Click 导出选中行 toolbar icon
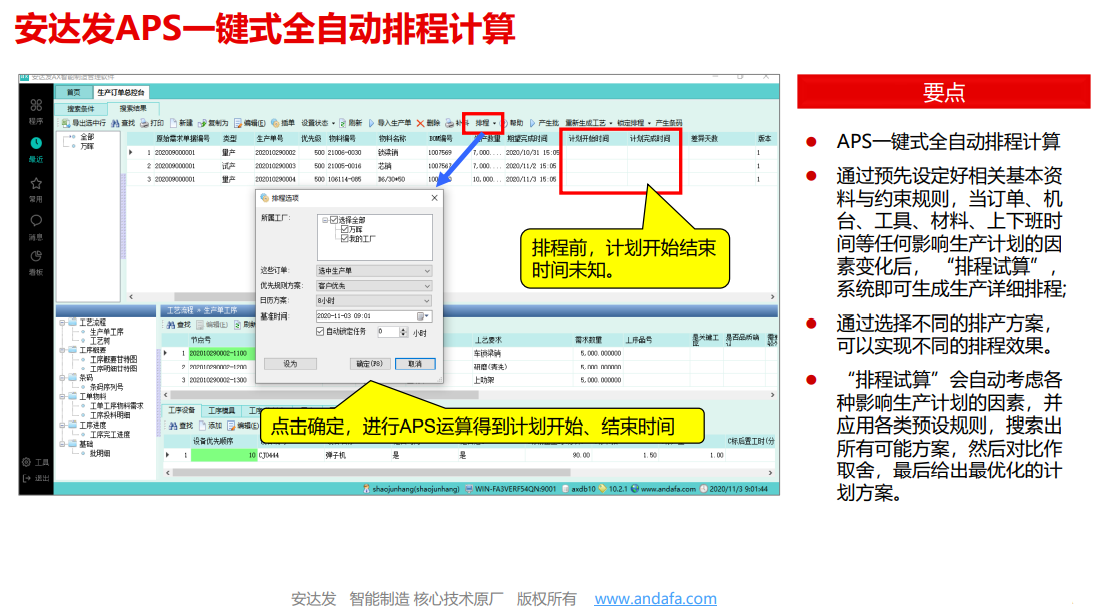Image resolution: width=1103 pixels, height=612 pixels. [x=66, y=123]
